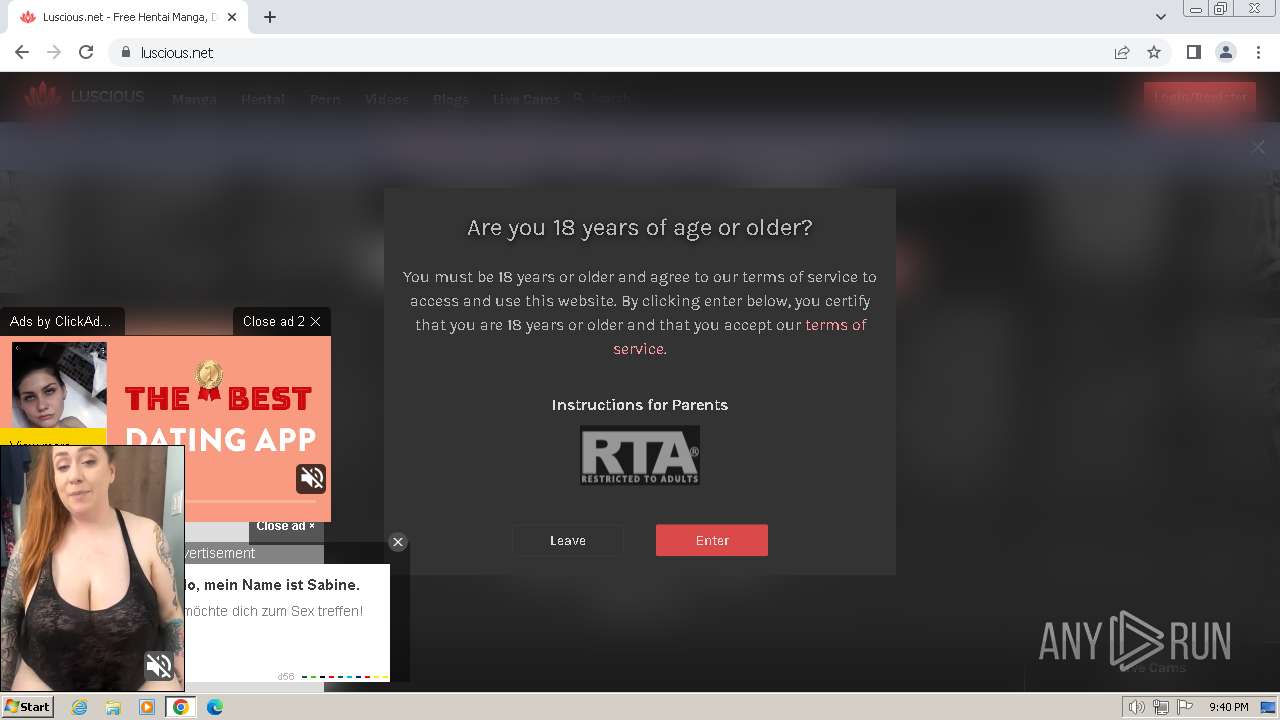The height and width of the screenshot is (720, 1280).
Task: Click the RTA Restricted to Adults logo
Action: tap(640, 455)
